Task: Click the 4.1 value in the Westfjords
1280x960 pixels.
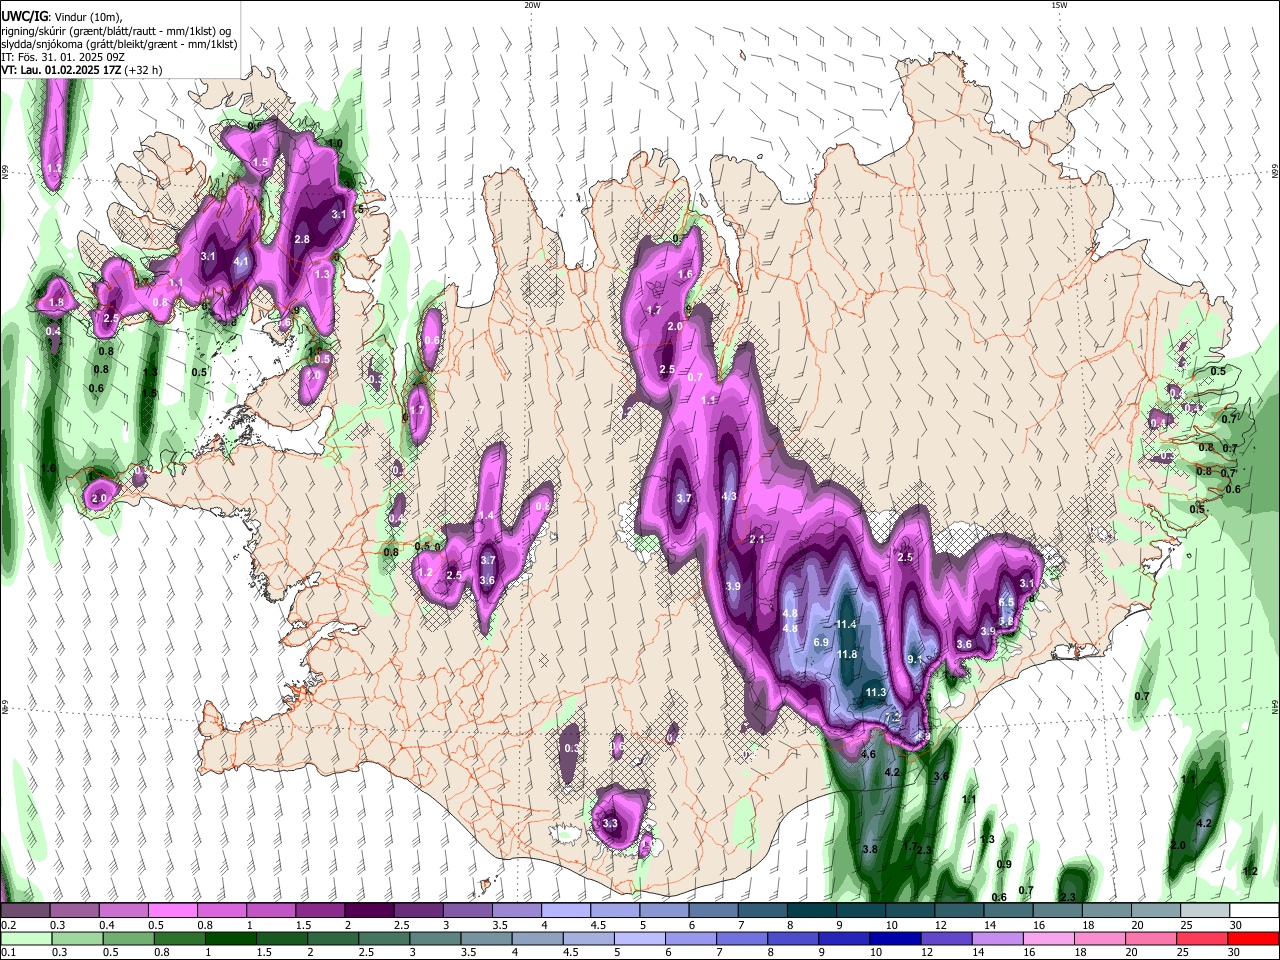Action: (x=241, y=262)
